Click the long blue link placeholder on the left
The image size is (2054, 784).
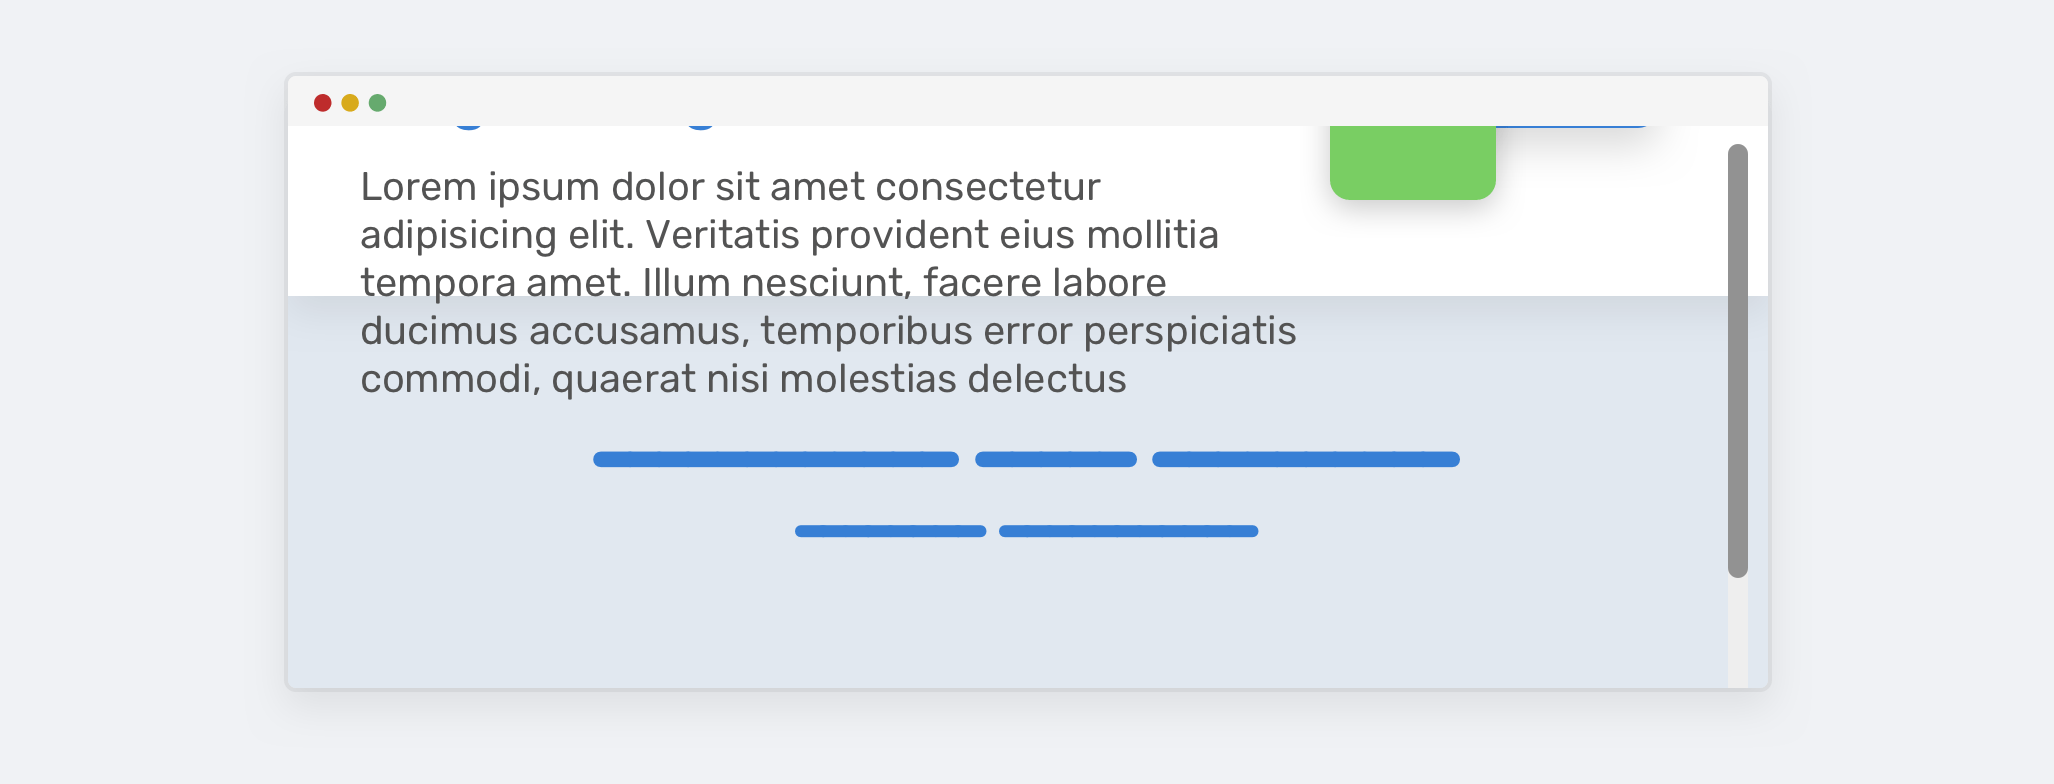pyautogui.click(x=775, y=459)
